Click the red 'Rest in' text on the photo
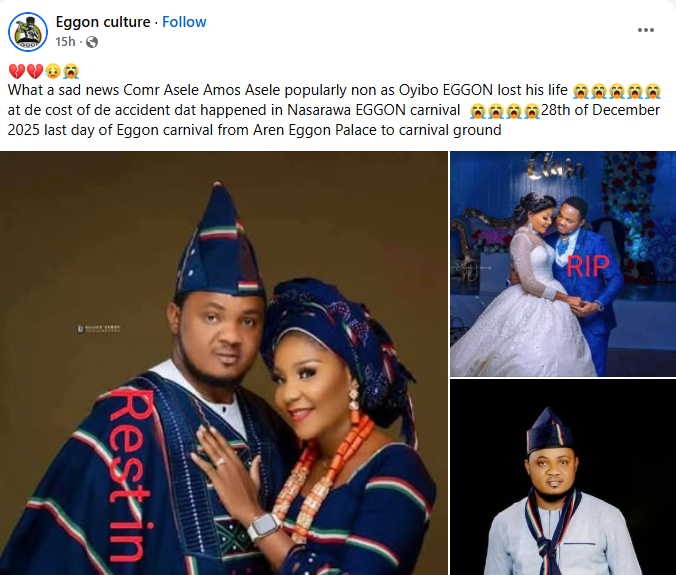Screen dimensions: 676x575 pyautogui.click(x=129, y=475)
